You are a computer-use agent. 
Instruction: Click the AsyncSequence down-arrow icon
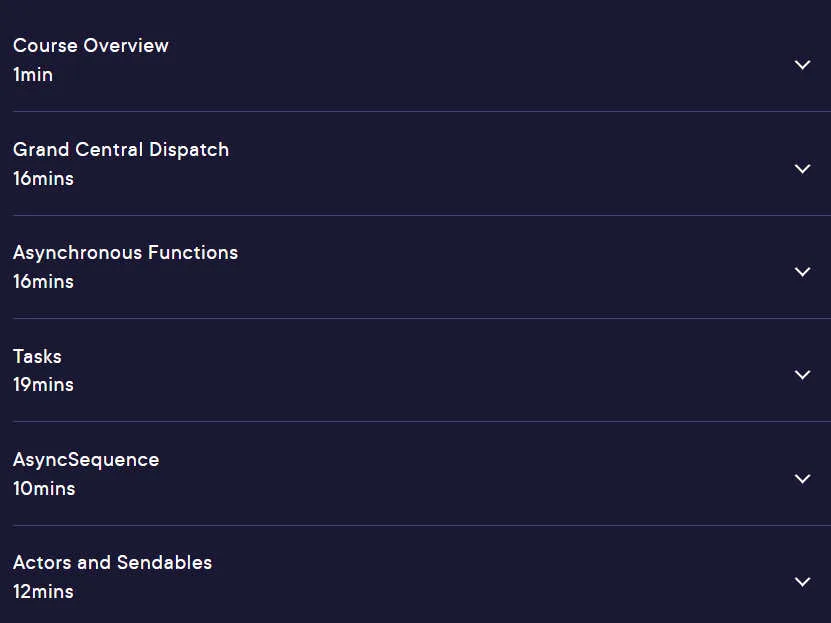tap(802, 478)
